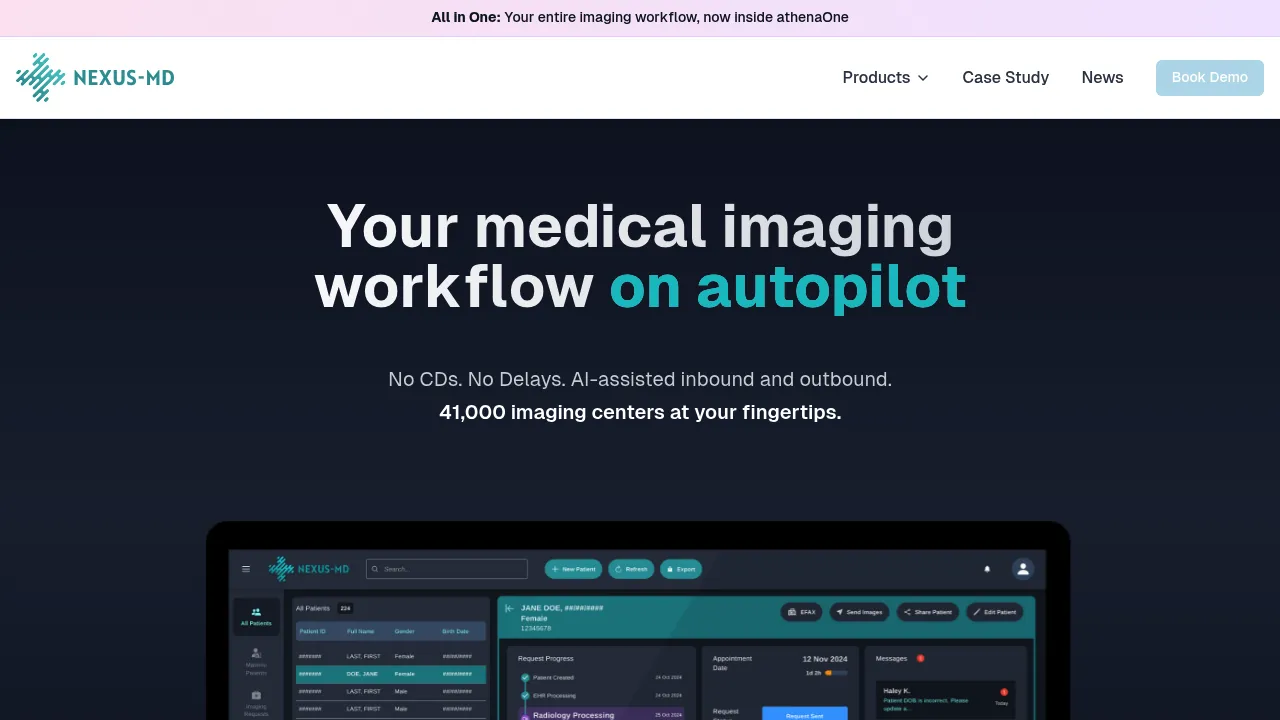Click the Radiology Processing step

tap(600, 714)
